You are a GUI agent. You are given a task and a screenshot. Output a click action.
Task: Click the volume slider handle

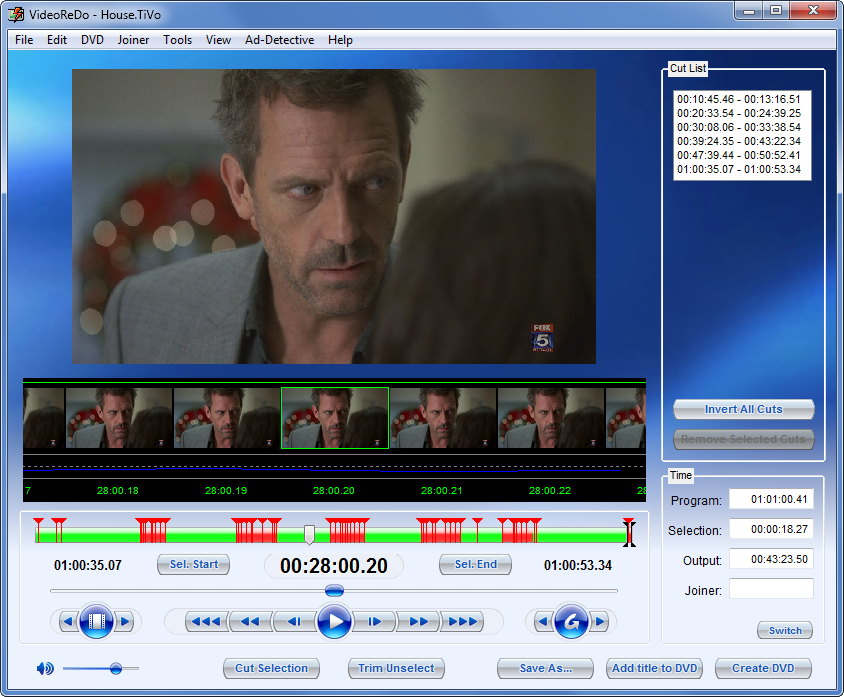coord(116,668)
